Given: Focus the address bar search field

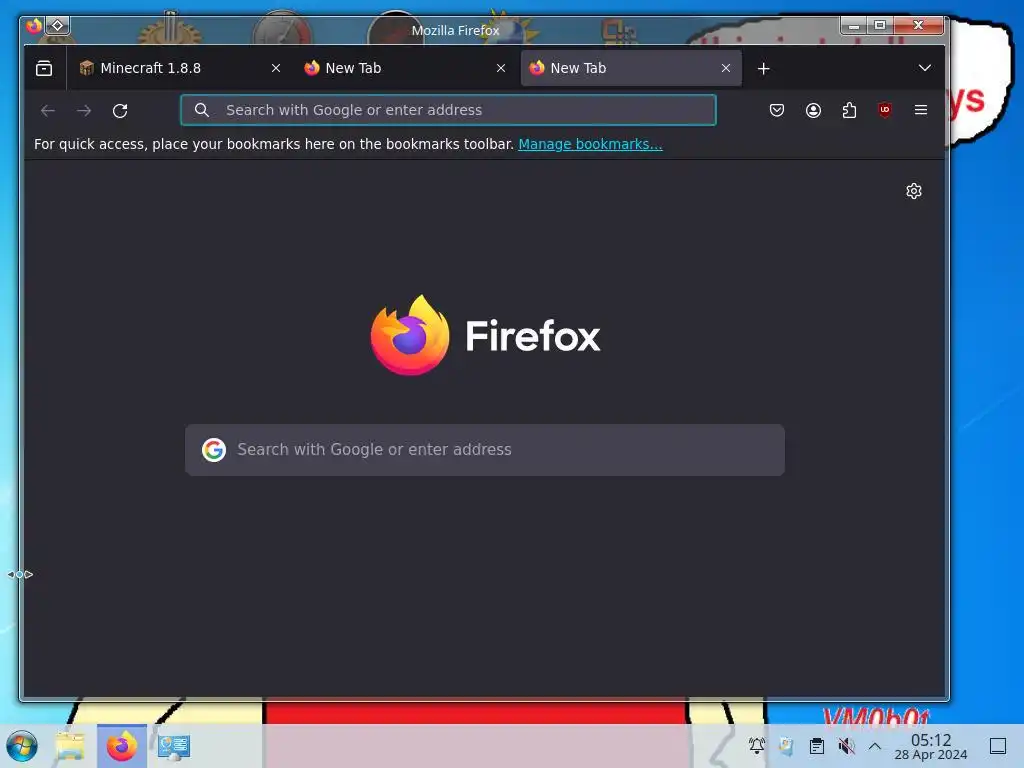Looking at the screenshot, I should [449, 110].
